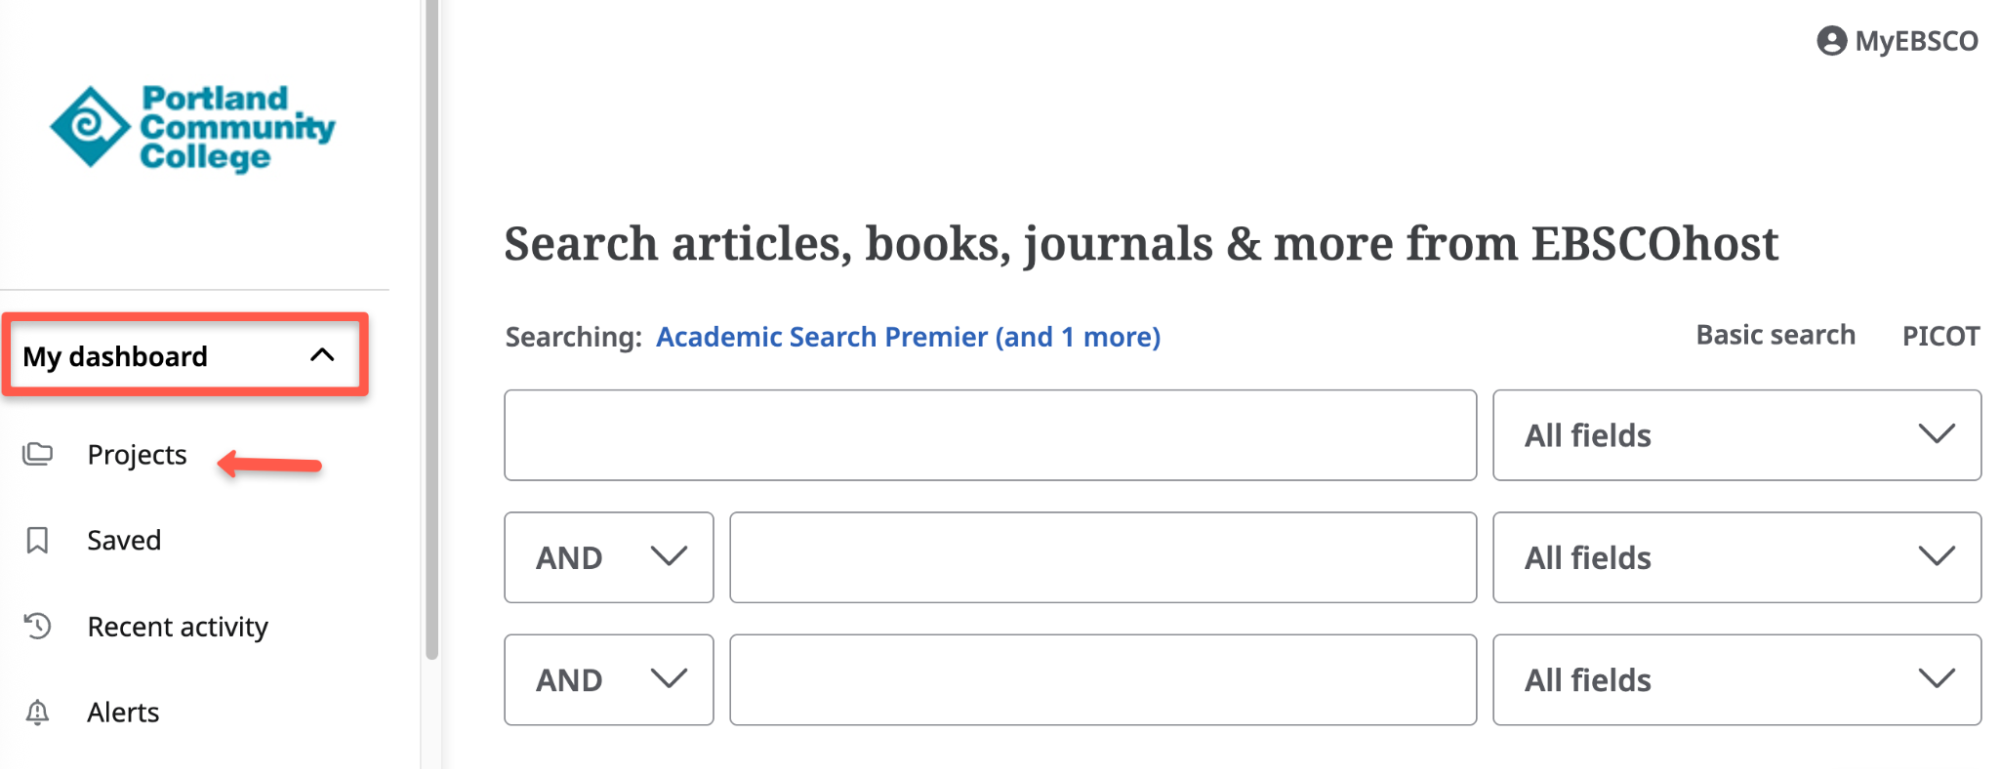This screenshot has height=770, width=1999.
Task: Collapse the My dashboard section
Action: click(322, 354)
